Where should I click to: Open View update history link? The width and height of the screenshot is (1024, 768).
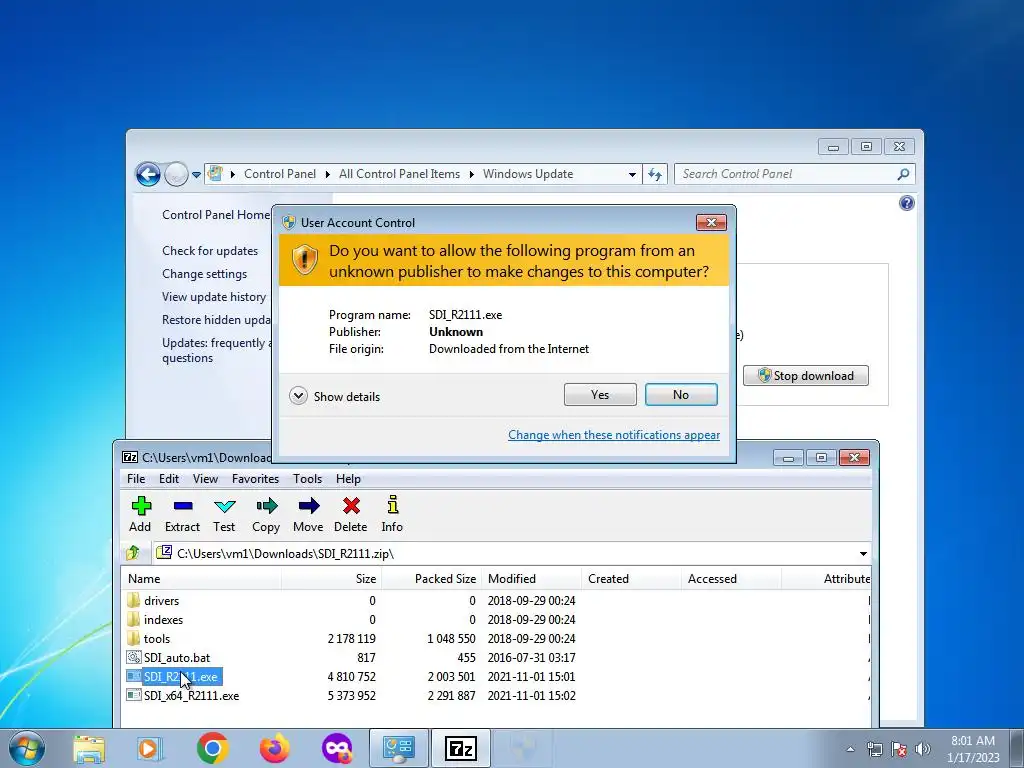coord(214,296)
